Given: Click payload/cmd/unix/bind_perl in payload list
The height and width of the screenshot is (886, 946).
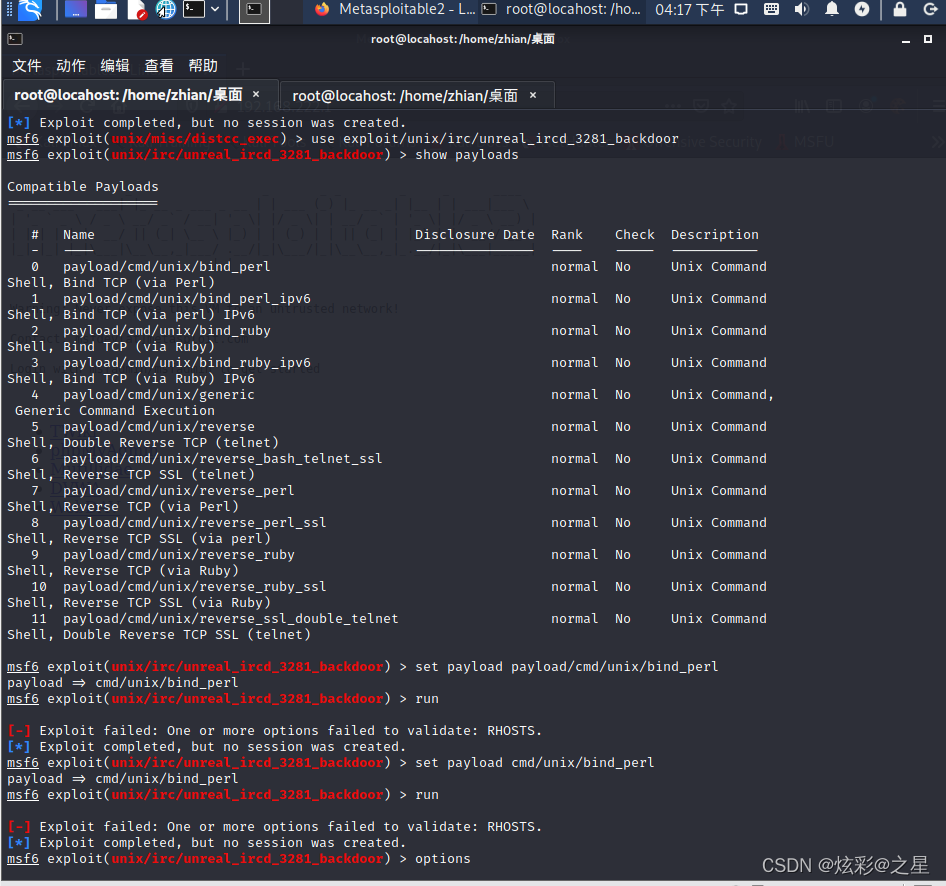Looking at the screenshot, I should click(167, 267).
